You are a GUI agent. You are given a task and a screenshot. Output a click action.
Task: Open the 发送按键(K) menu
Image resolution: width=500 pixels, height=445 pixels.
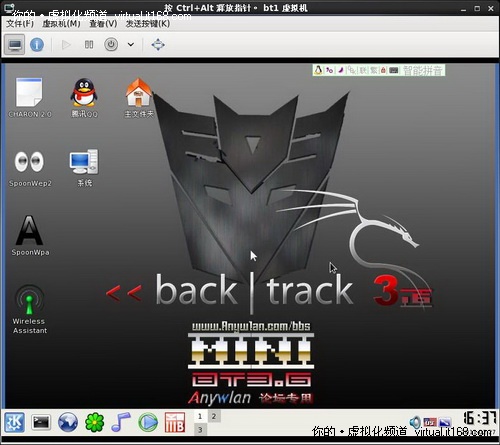pyautogui.click(x=148, y=24)
